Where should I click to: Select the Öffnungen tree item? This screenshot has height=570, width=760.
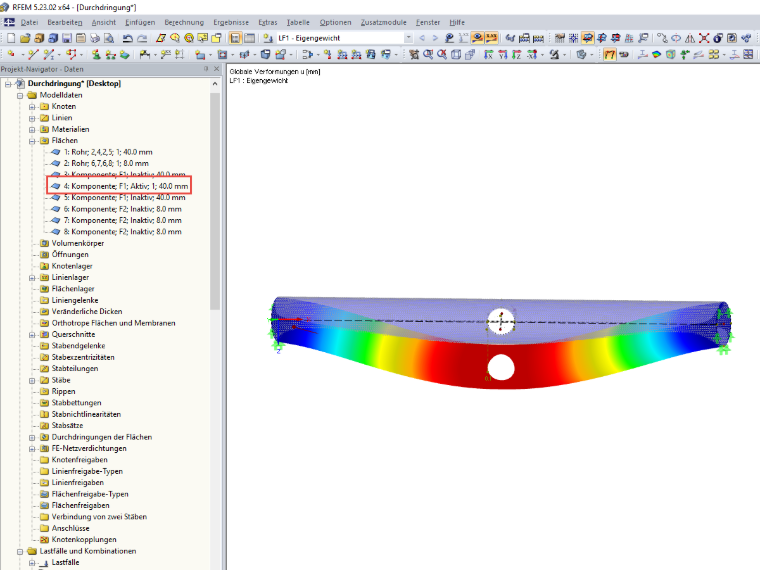click(x=70, y=254)
